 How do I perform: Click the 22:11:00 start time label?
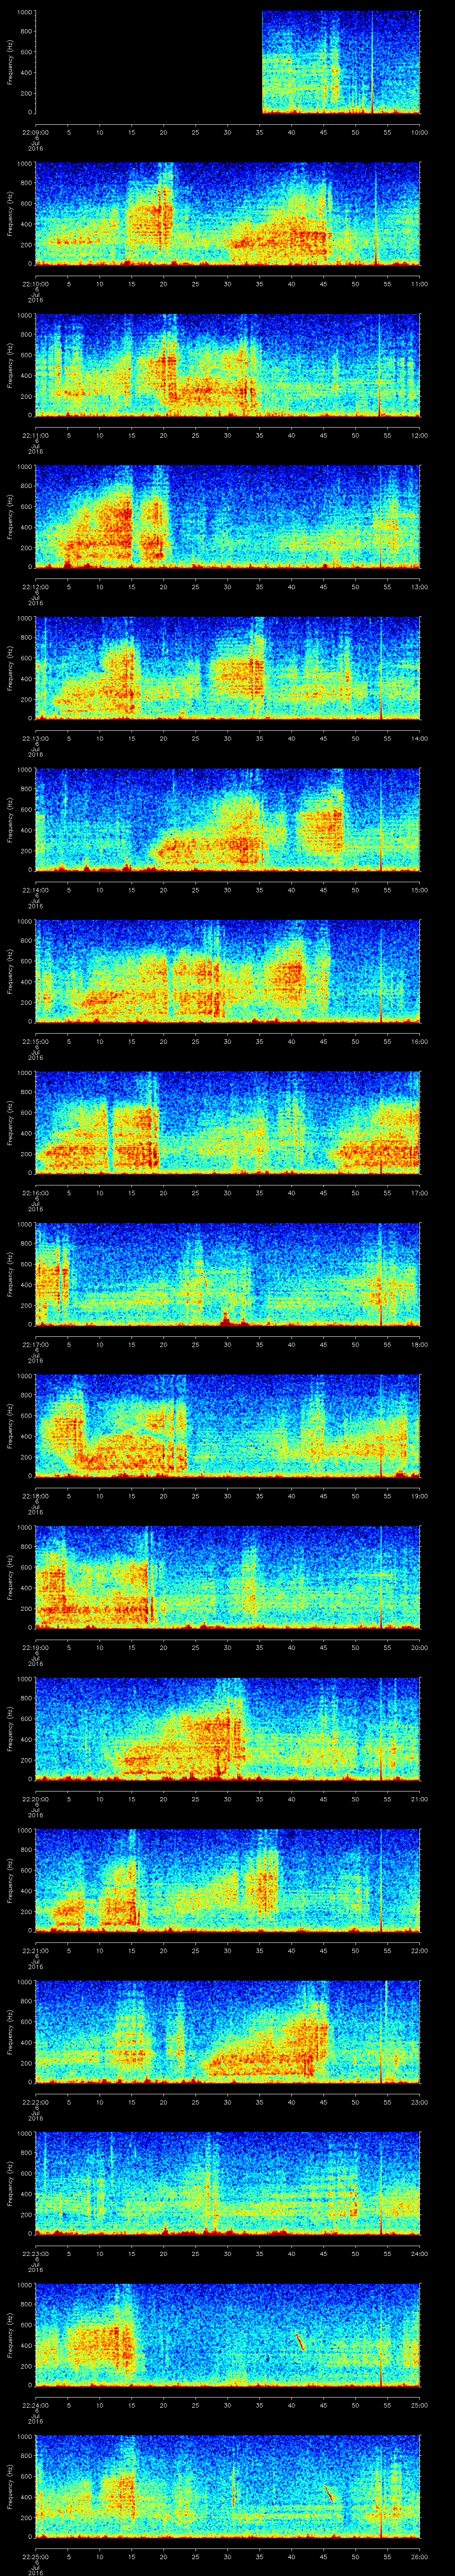(35, 435)
